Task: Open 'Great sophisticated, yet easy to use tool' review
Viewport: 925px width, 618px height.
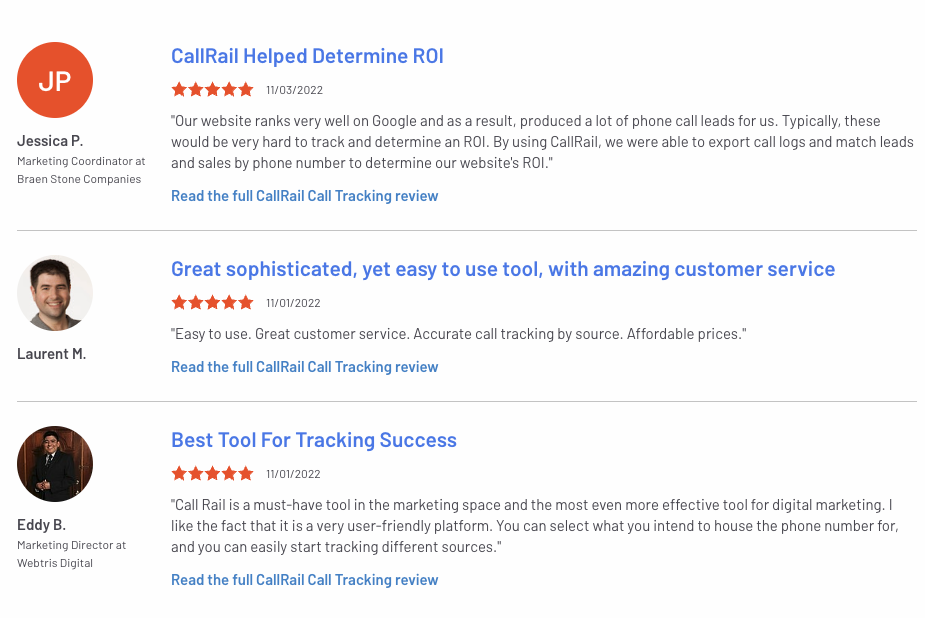Action: tap(502, 268)
